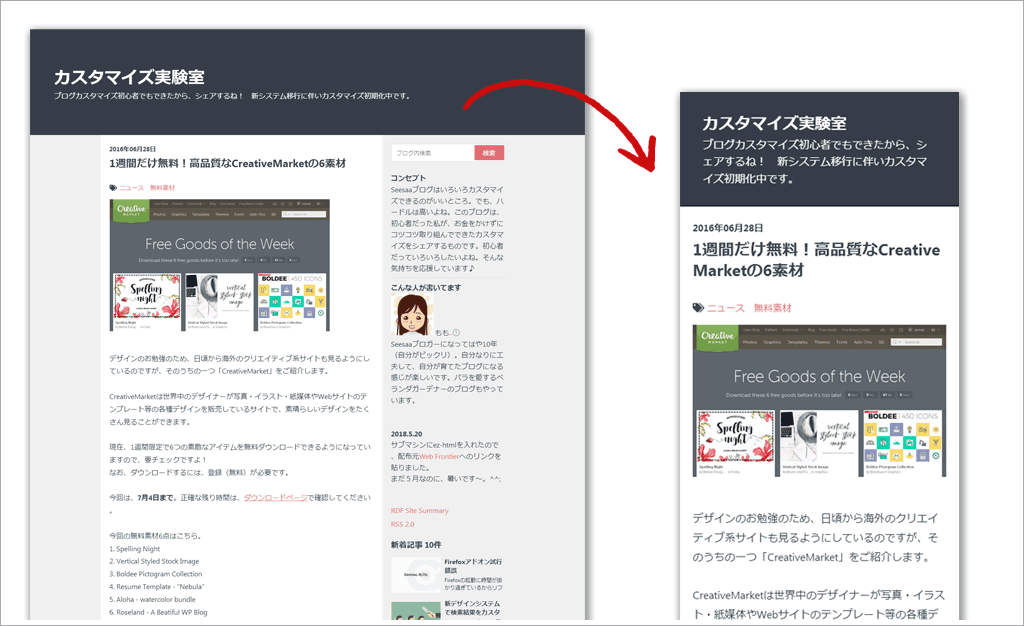
Task: Click the tag icon in the desktop article
Action: coord(113,188)
